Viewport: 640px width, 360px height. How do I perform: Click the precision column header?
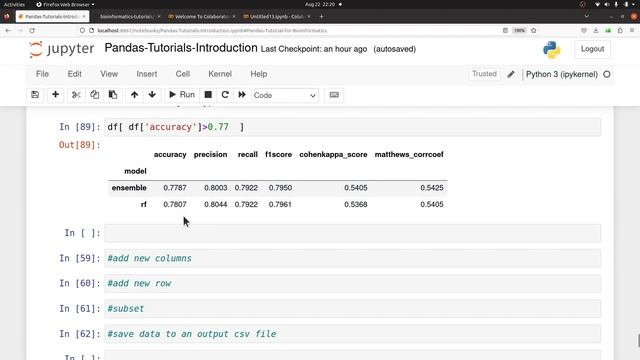(x=210, y=155)
